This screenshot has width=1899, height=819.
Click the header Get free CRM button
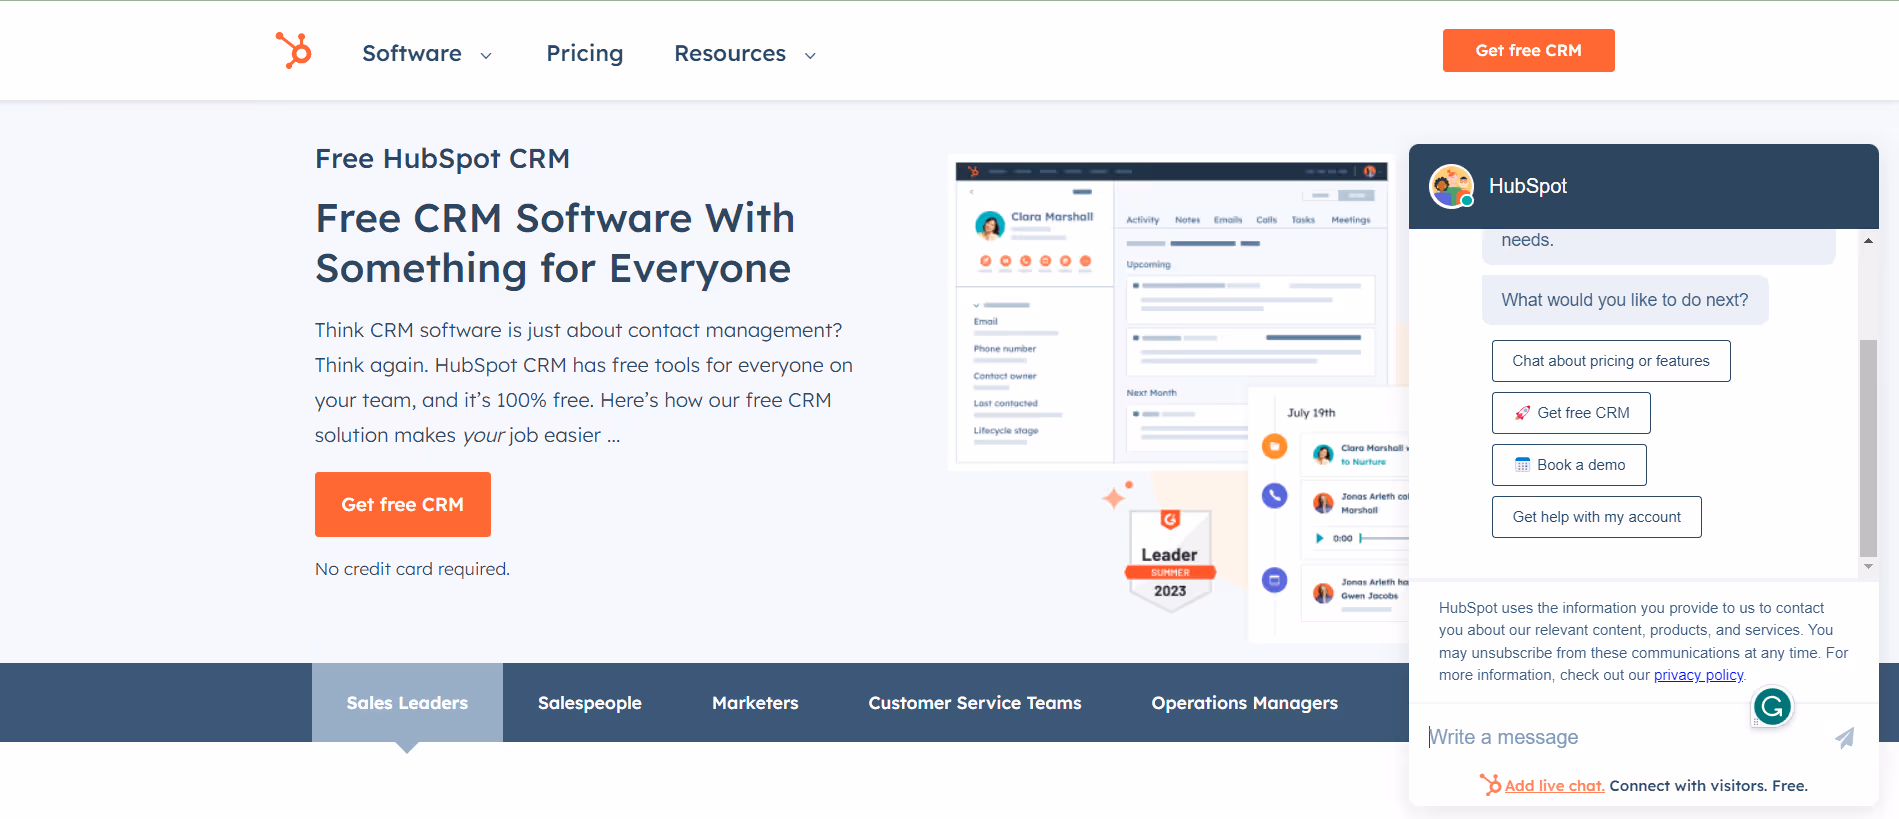point(1528,50)
